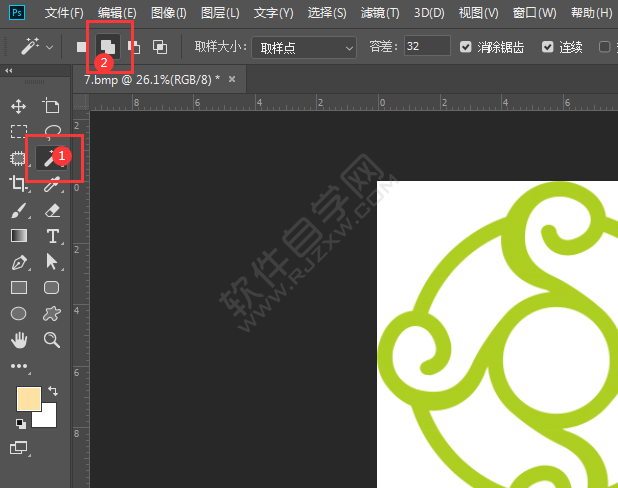Toggle the unchecked checkbox after 连续
618x488 pixels.
(604, 47)
